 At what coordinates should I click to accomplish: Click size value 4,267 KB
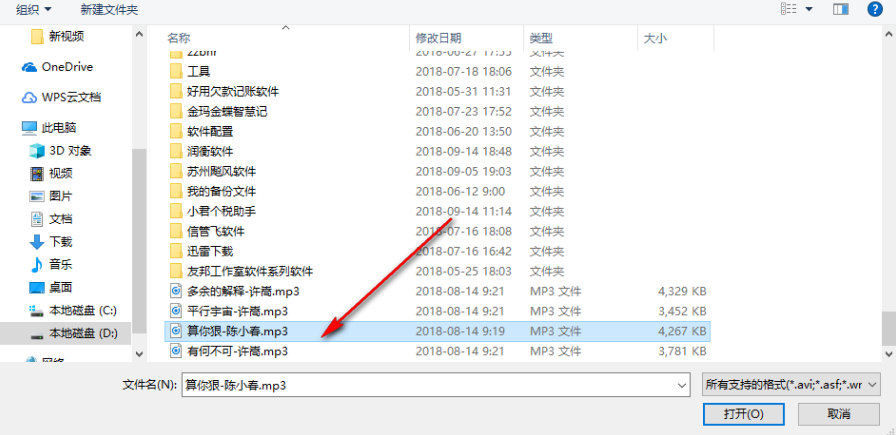(x=682, y=331)
